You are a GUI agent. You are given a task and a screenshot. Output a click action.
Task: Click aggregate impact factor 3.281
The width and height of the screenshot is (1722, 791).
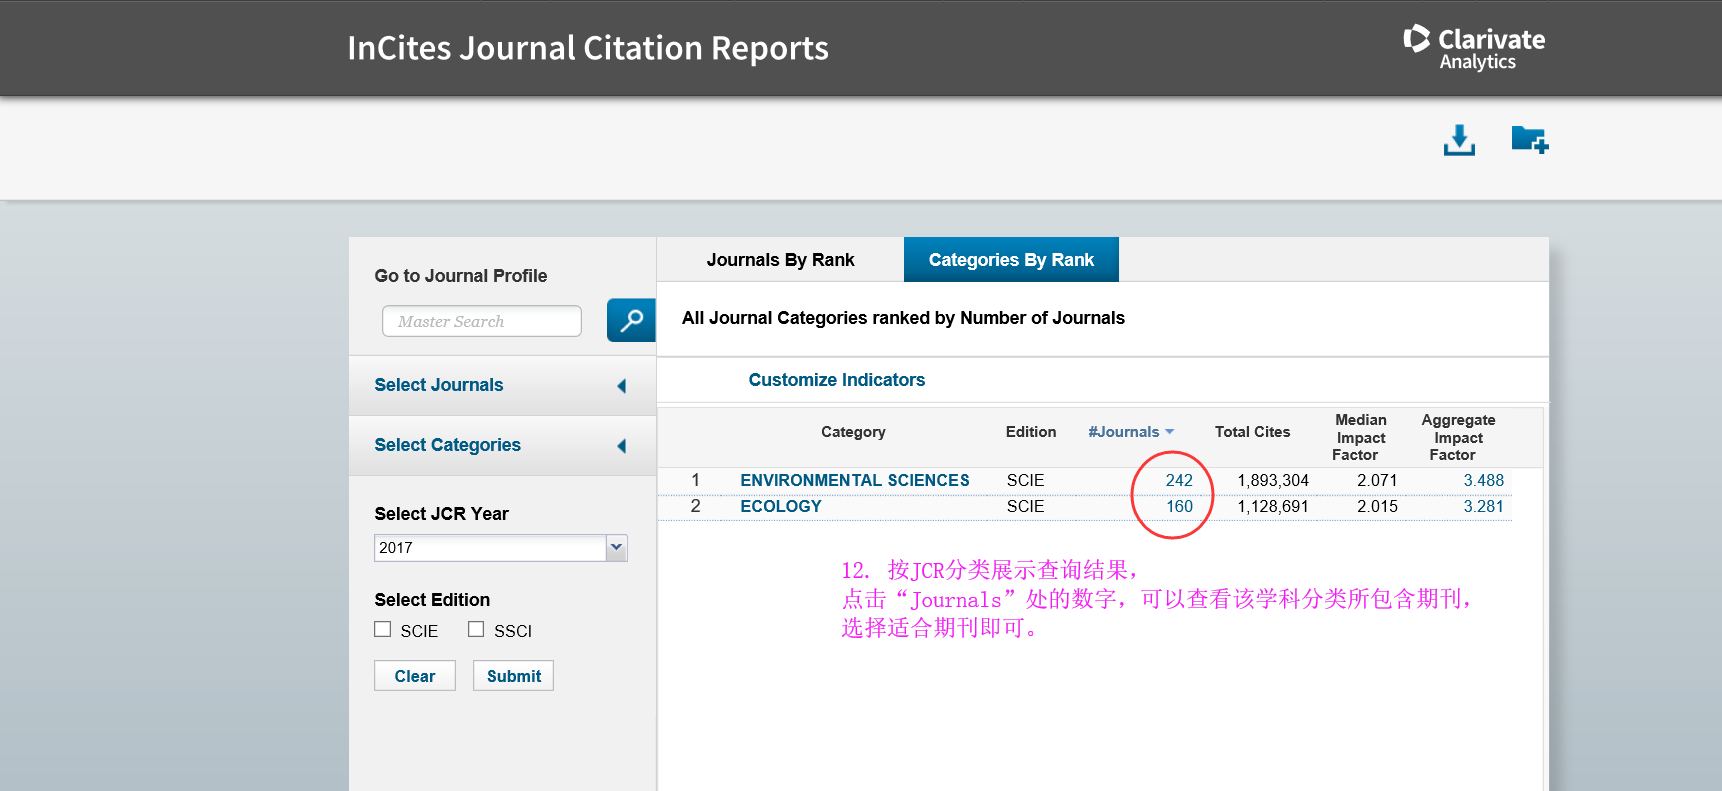point(1484,506)
